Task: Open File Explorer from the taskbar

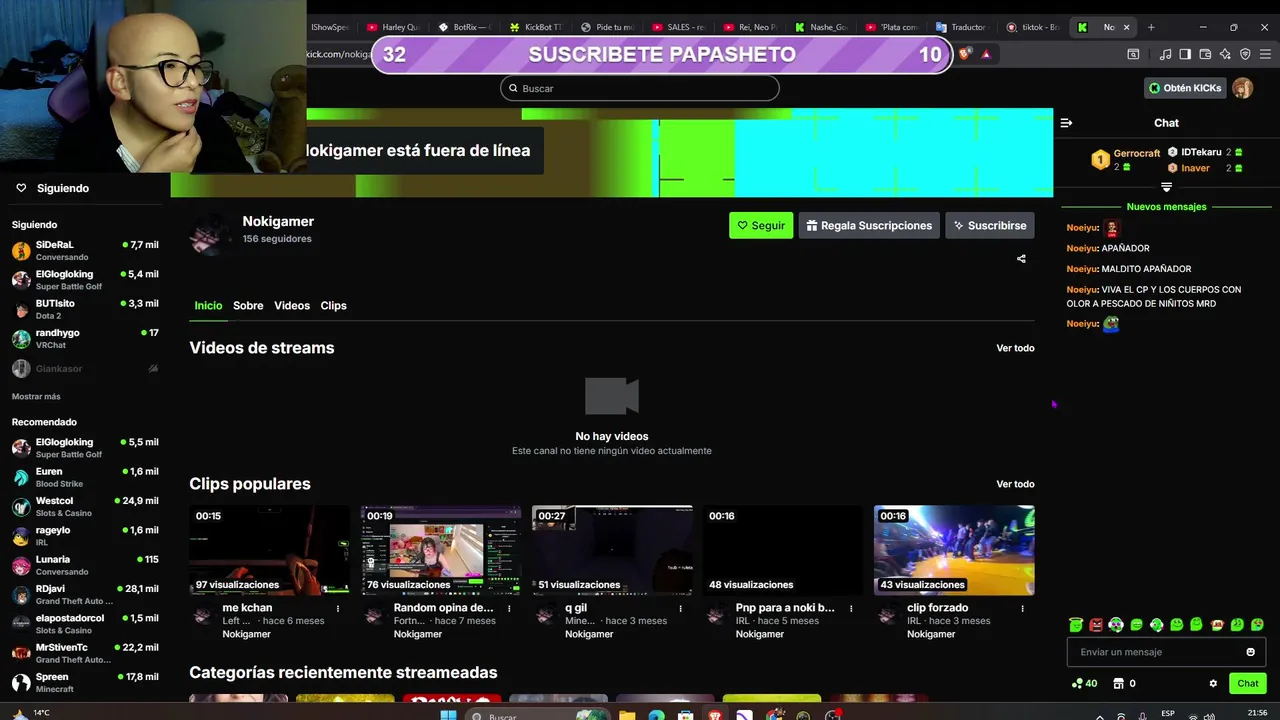Action: [x=627, y=715]
